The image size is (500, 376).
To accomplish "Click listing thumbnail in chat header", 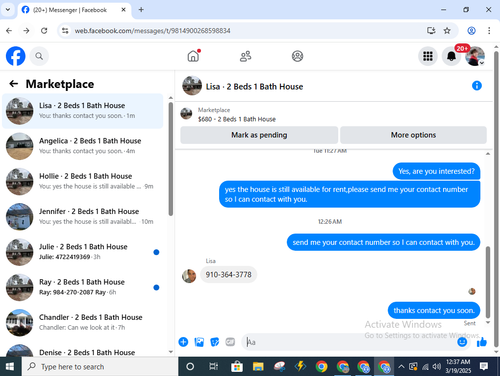I will click(192, 86).
